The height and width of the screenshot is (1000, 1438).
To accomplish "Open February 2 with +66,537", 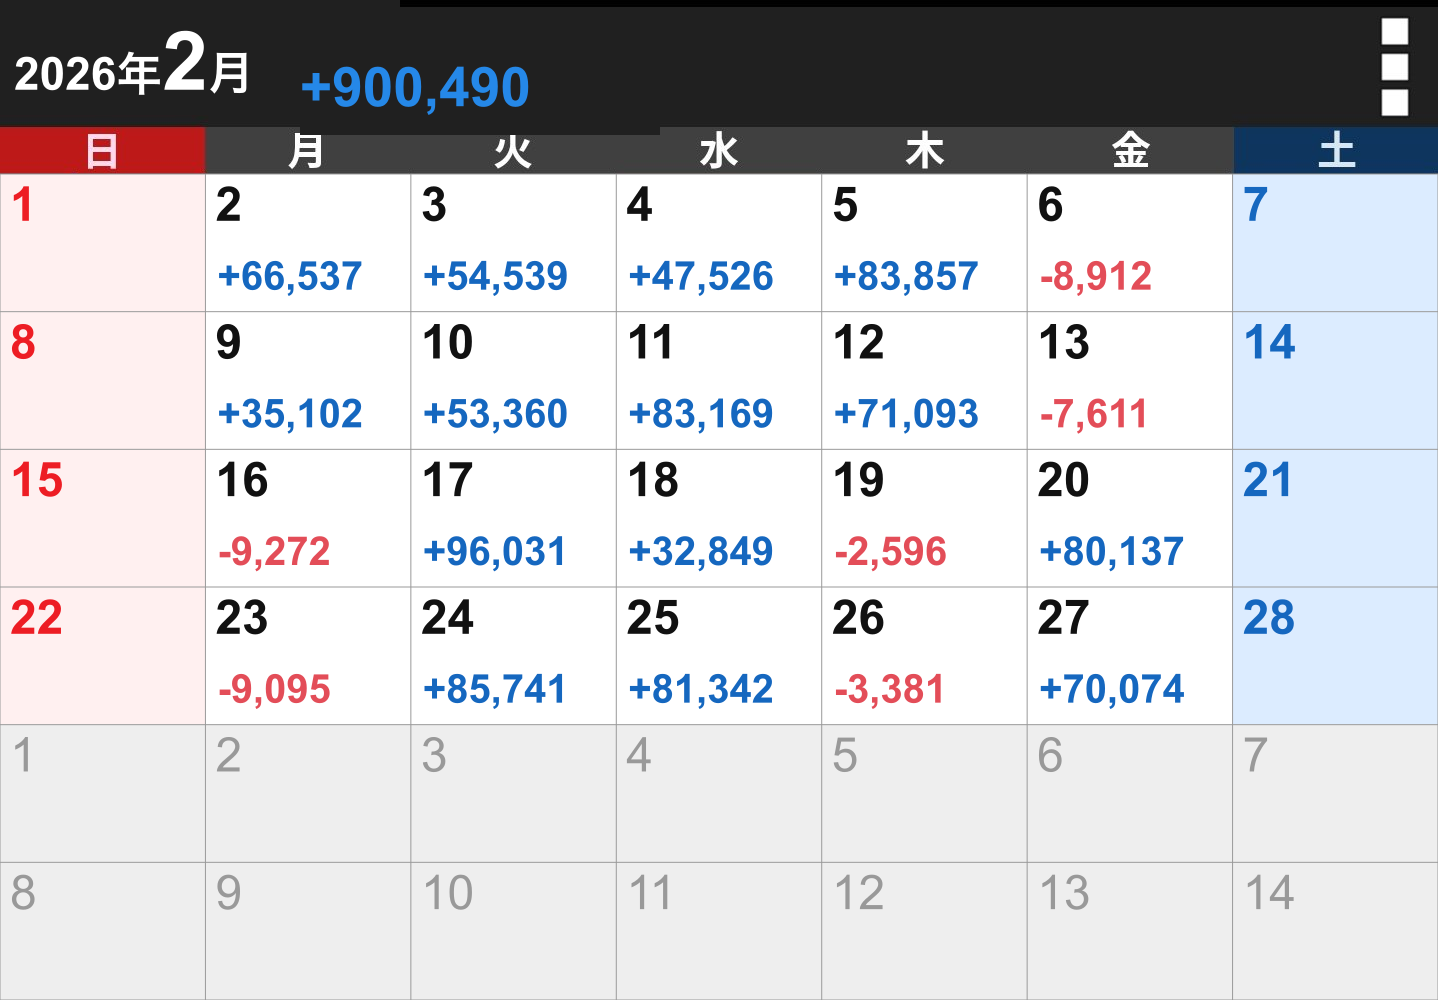I will [308, 243].
